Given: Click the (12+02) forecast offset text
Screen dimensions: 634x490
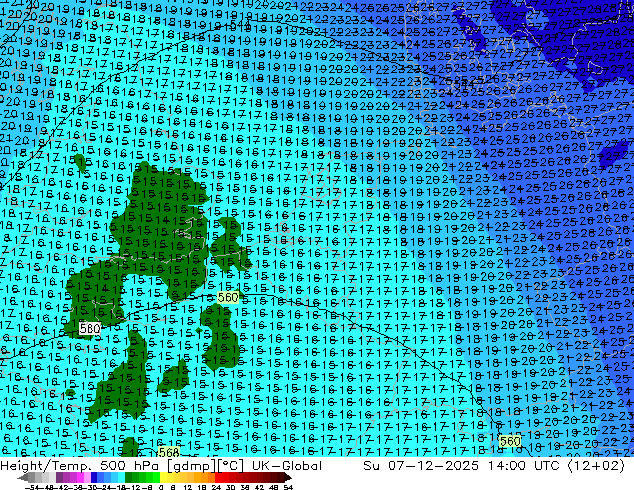Looking at the screenshot, I should tap(596, 466).
